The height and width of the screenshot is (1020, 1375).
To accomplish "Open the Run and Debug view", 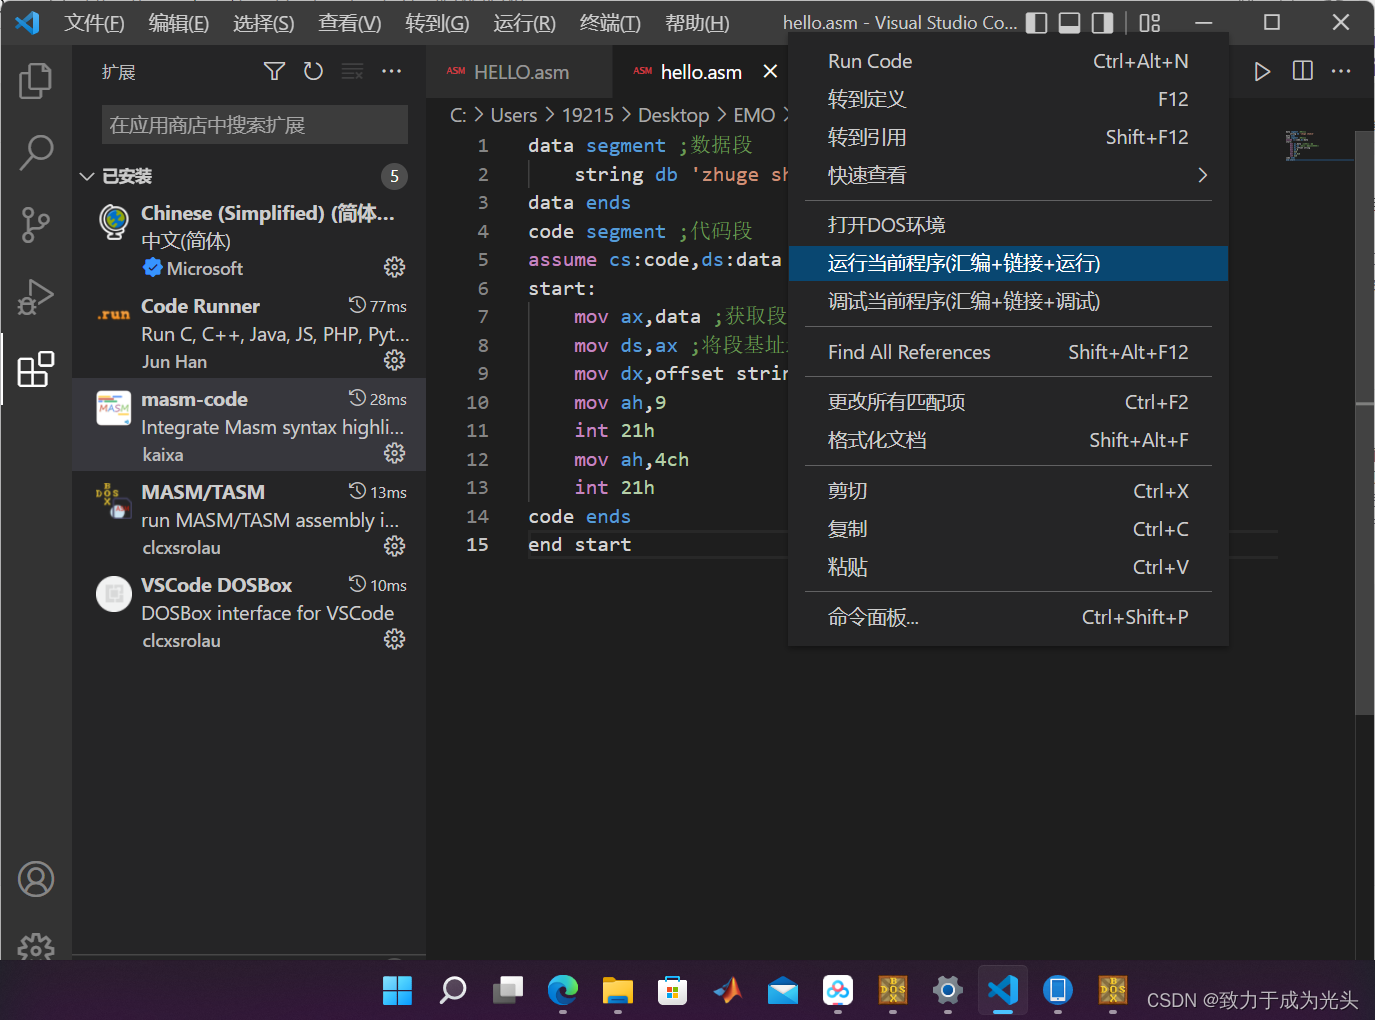I will (x=36, y=297).
